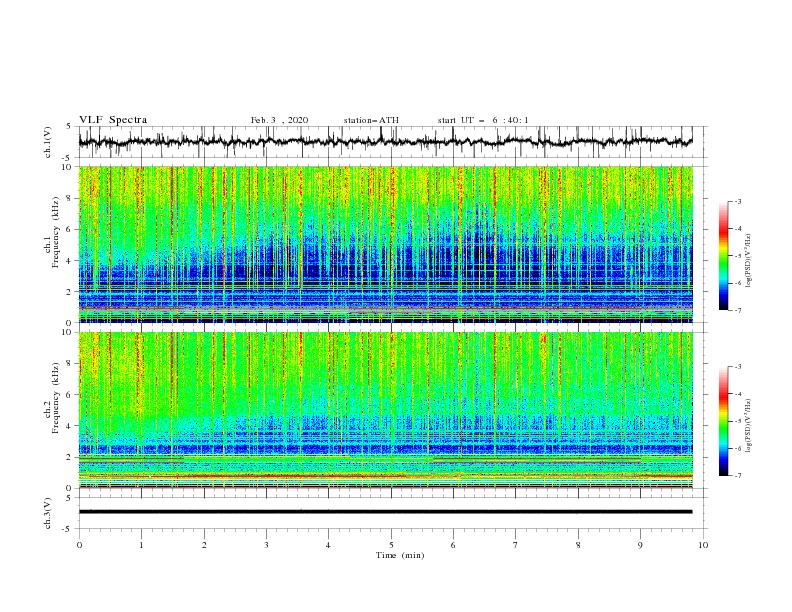792x612 pixels.
Task: Click the time axis tick label "5"
Action: (x=391, y=545)
